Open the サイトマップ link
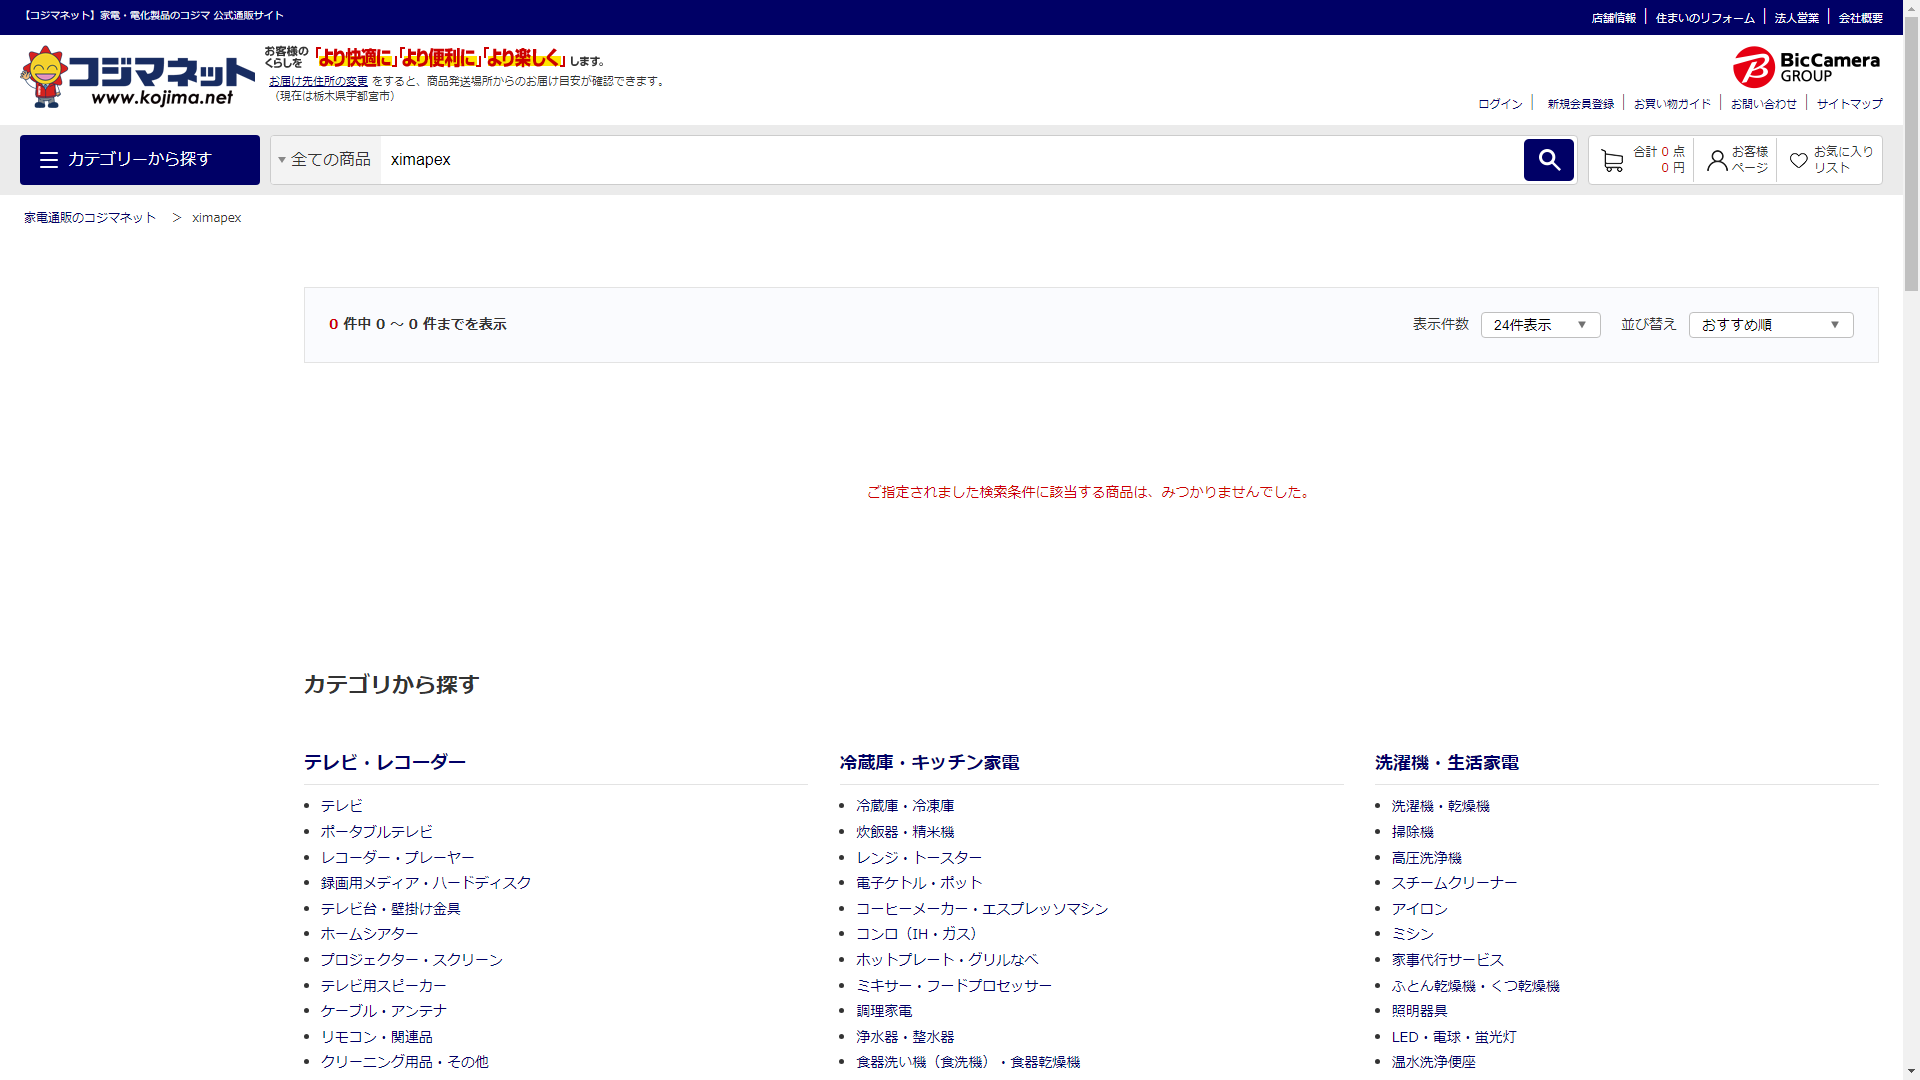This screenshot has width=1920, height=1080. pyautogui.click(x=1849, y=104)
